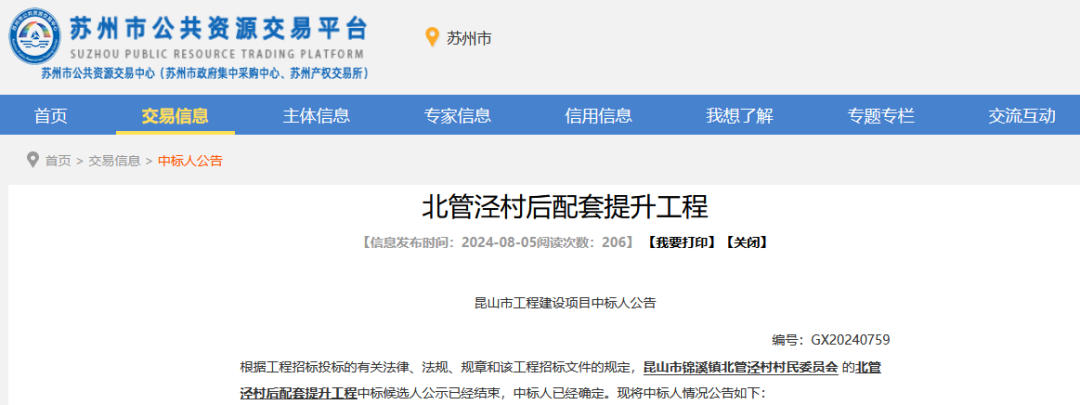Click 交易信息 breadcrumb link

point(114,161)
